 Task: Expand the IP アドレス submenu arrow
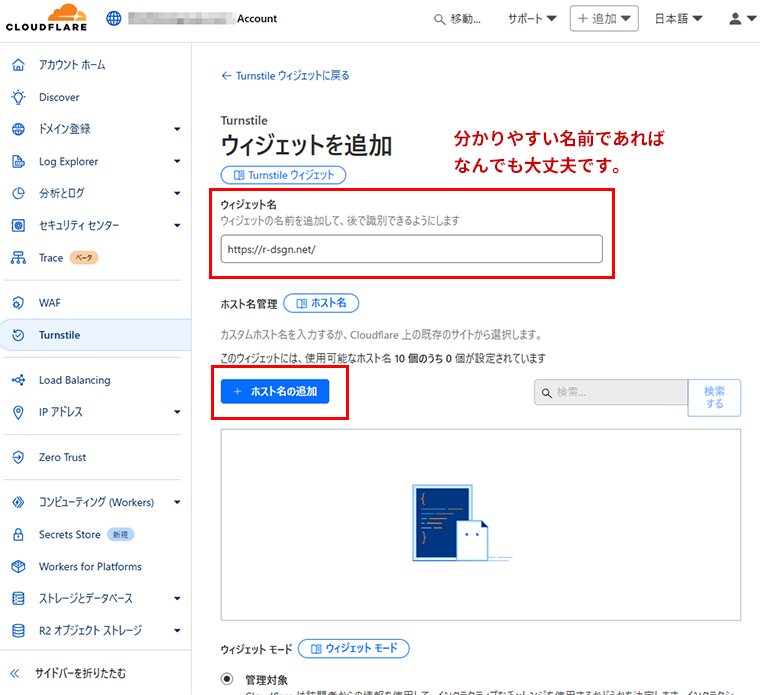[177, 412]
